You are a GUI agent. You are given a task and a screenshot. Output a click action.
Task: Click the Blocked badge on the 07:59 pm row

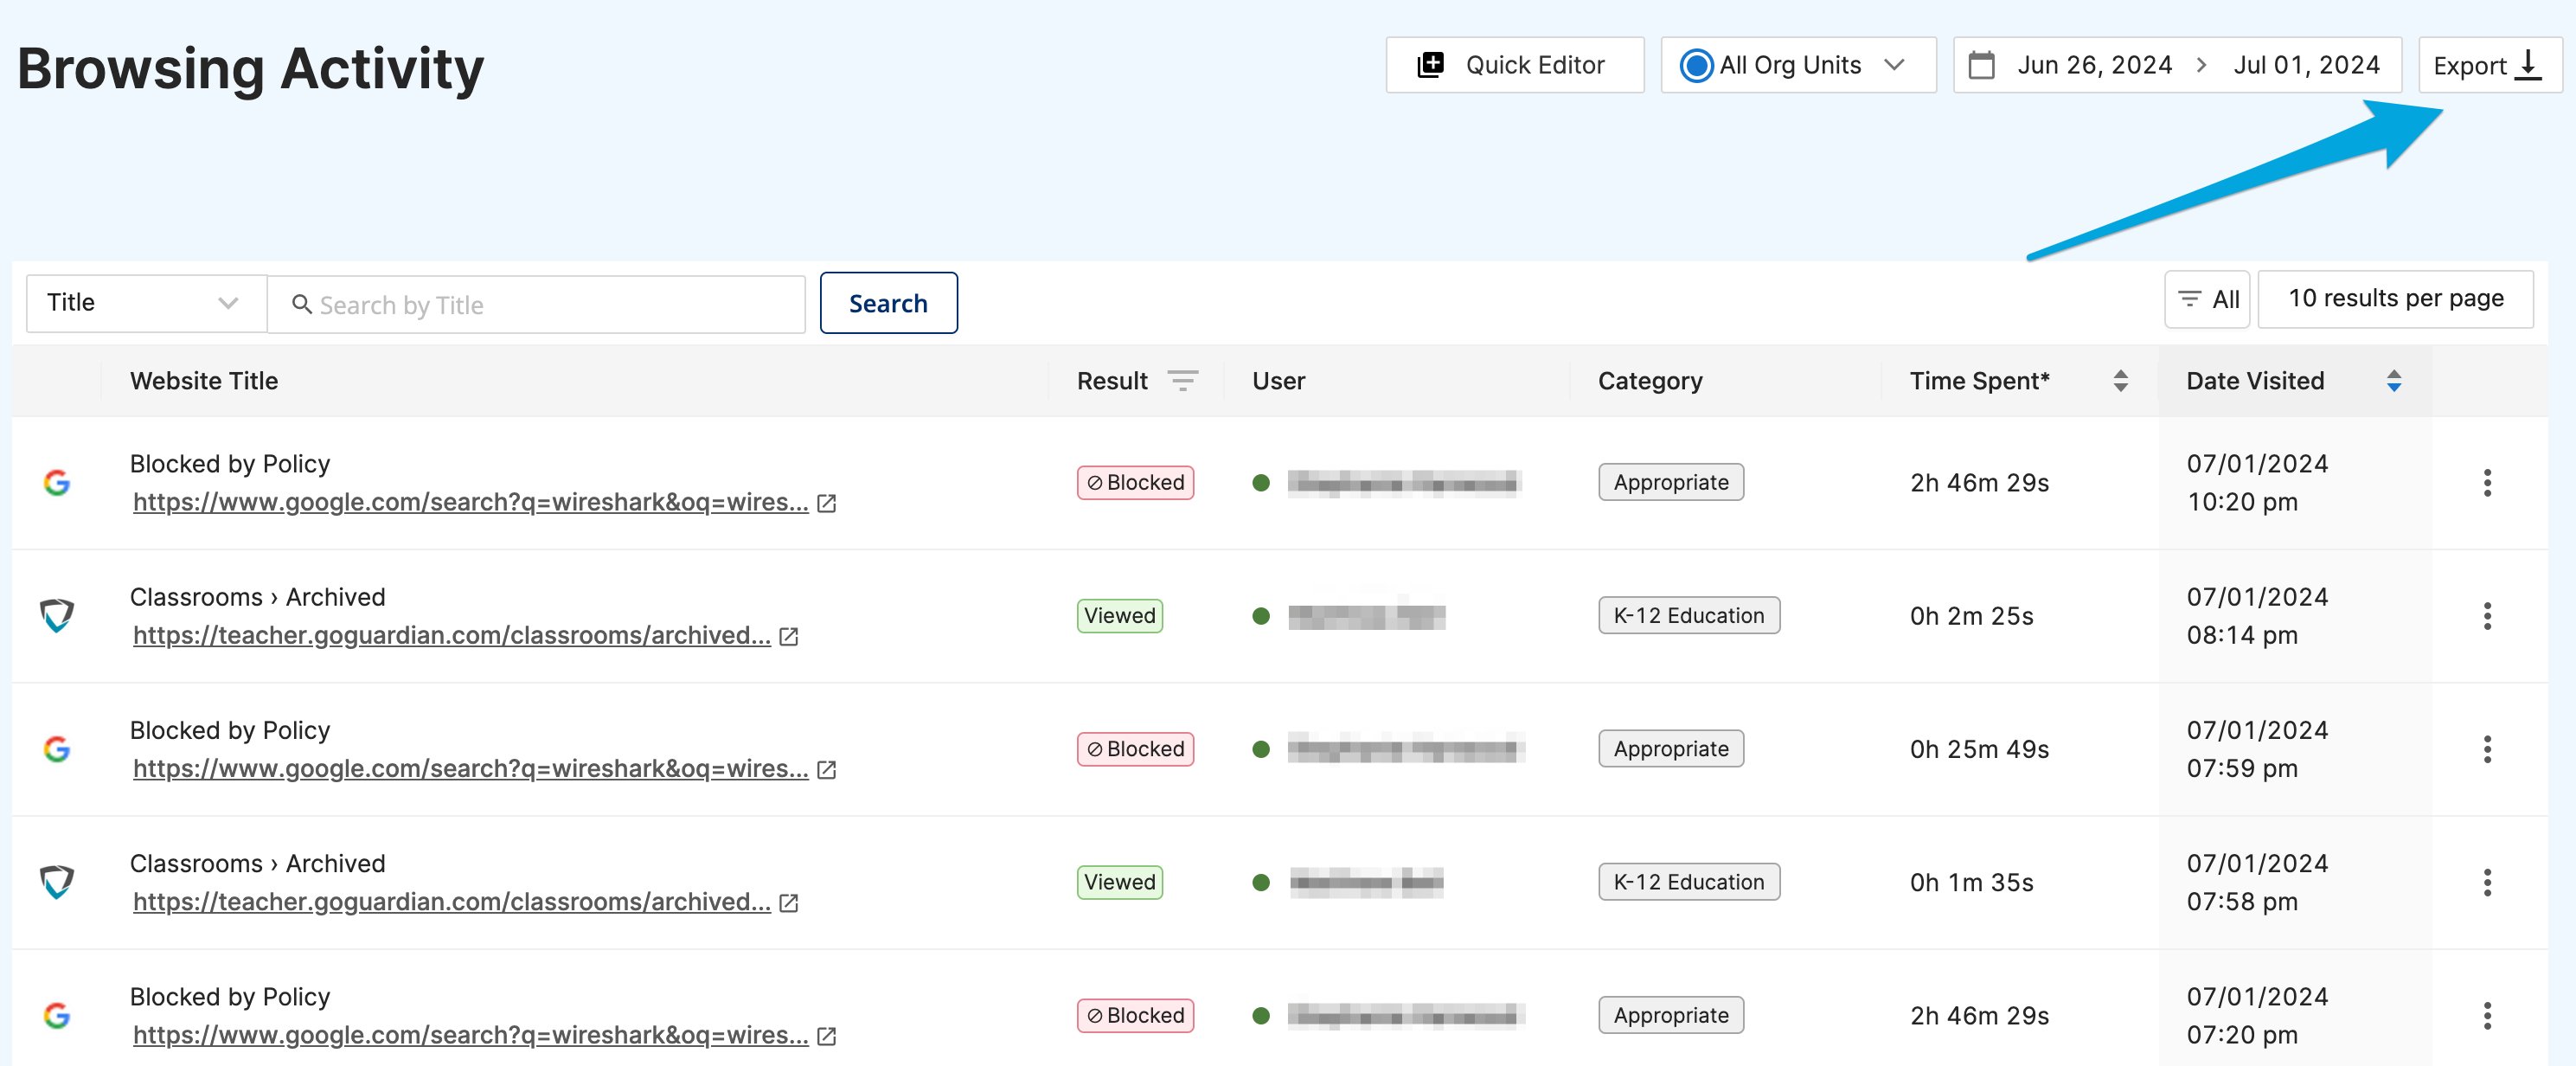click(x=1135, y=749)
